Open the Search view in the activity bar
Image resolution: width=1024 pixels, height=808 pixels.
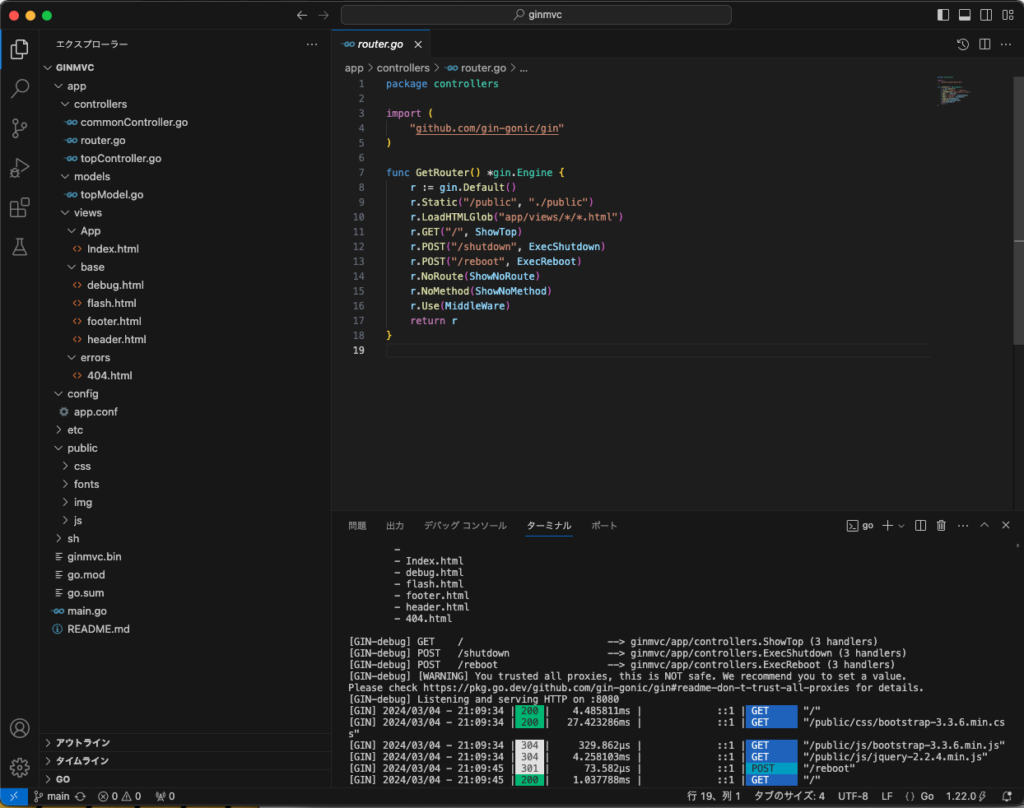click(x=19, y=87)
